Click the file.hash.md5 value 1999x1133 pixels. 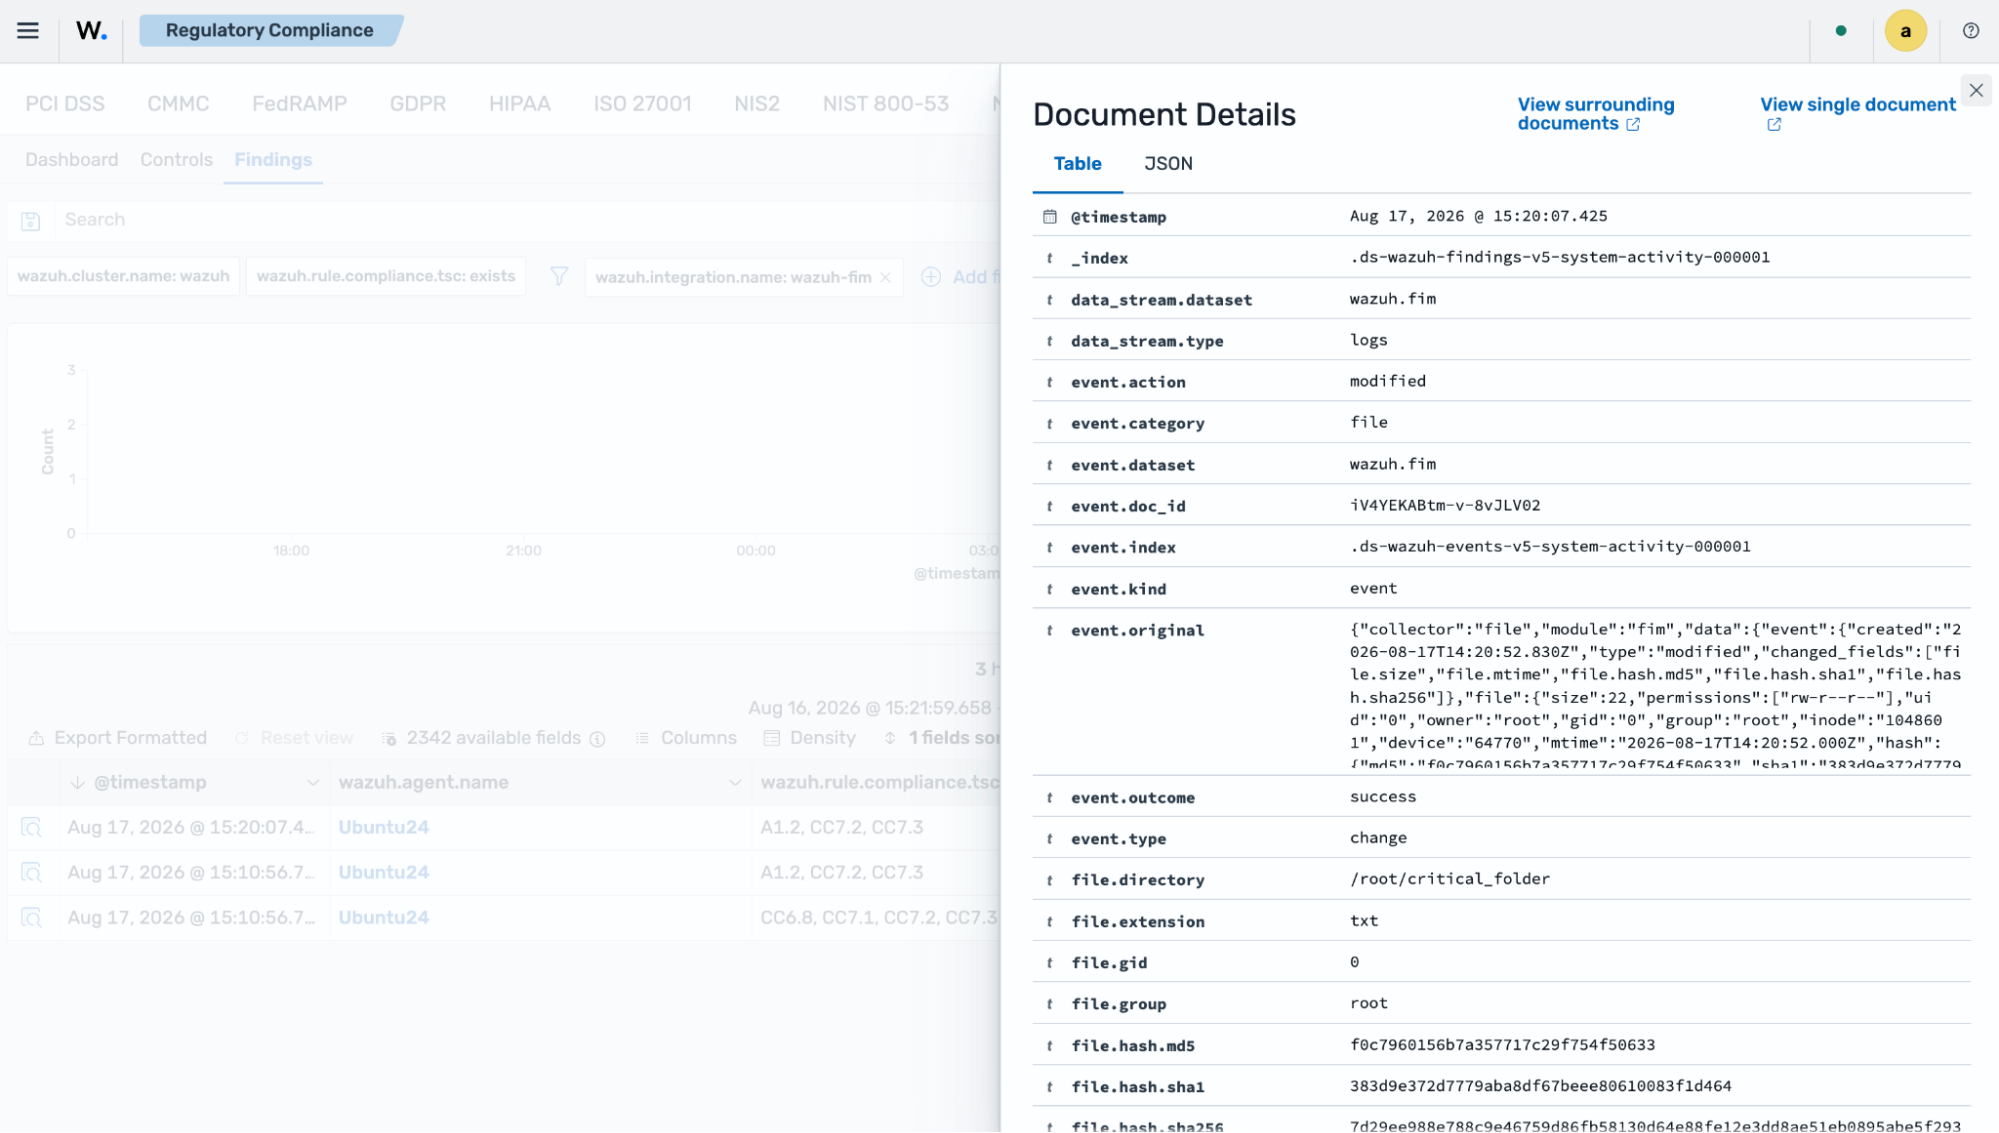pos(1502,1045)
